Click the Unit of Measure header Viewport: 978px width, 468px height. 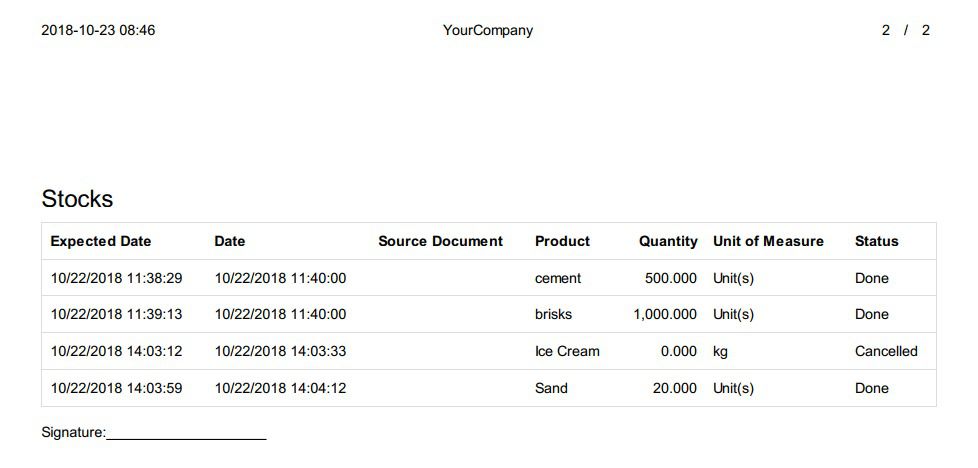click(768, 241)
